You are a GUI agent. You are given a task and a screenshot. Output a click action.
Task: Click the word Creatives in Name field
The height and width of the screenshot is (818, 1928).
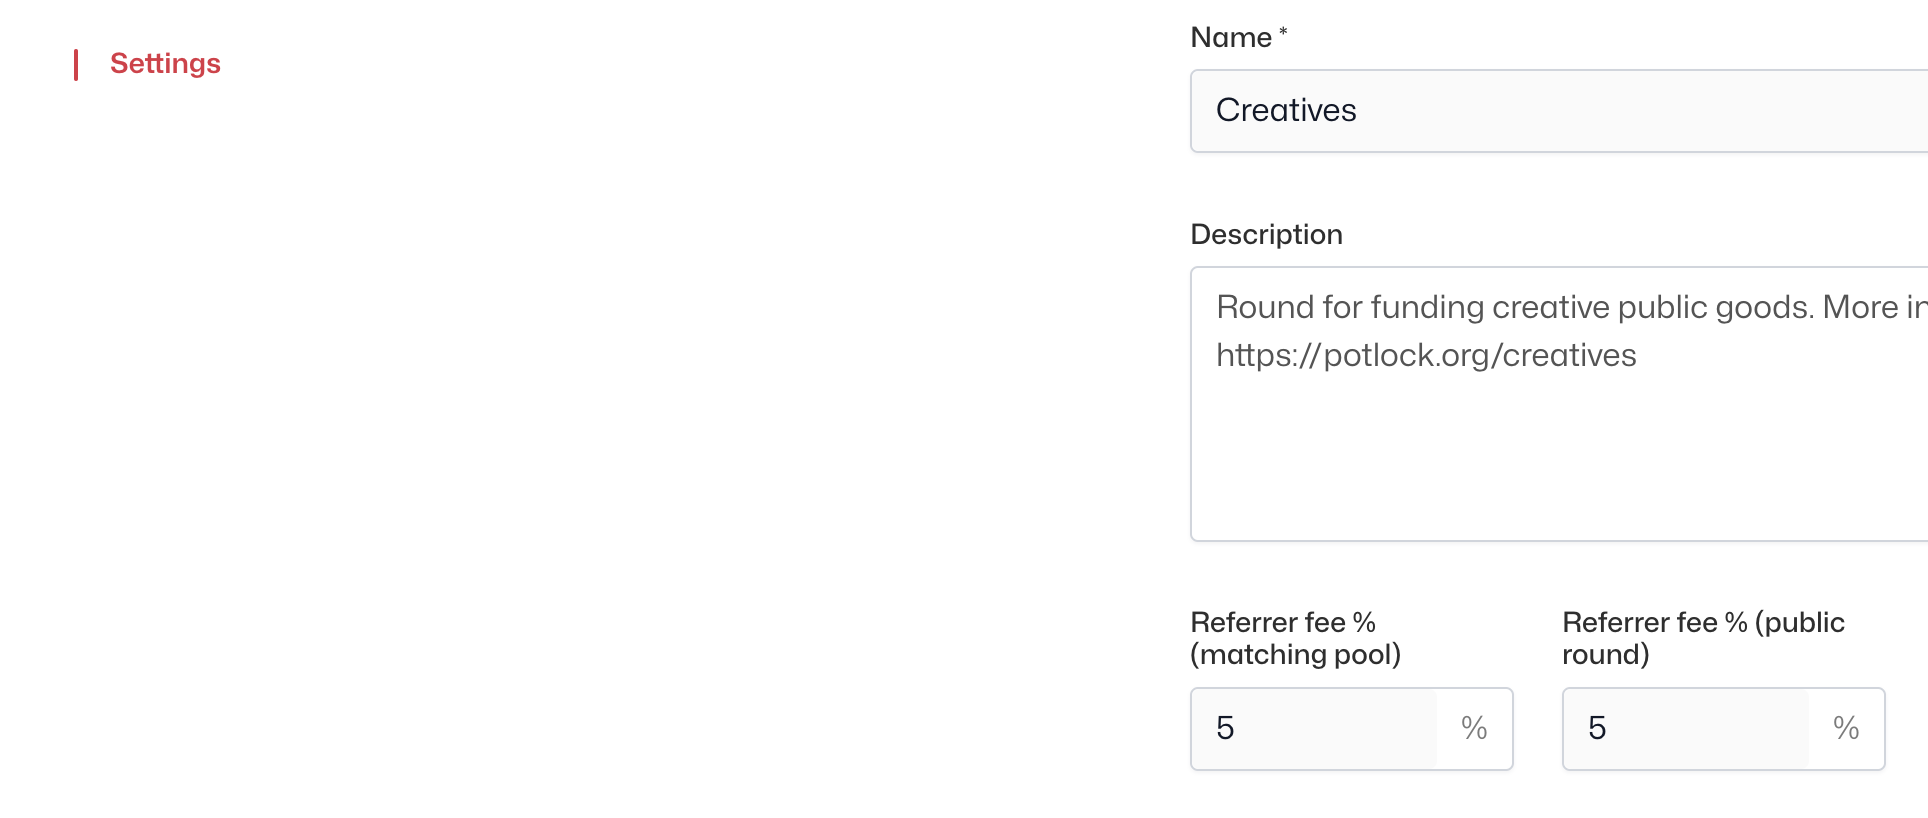[1286, 111]
